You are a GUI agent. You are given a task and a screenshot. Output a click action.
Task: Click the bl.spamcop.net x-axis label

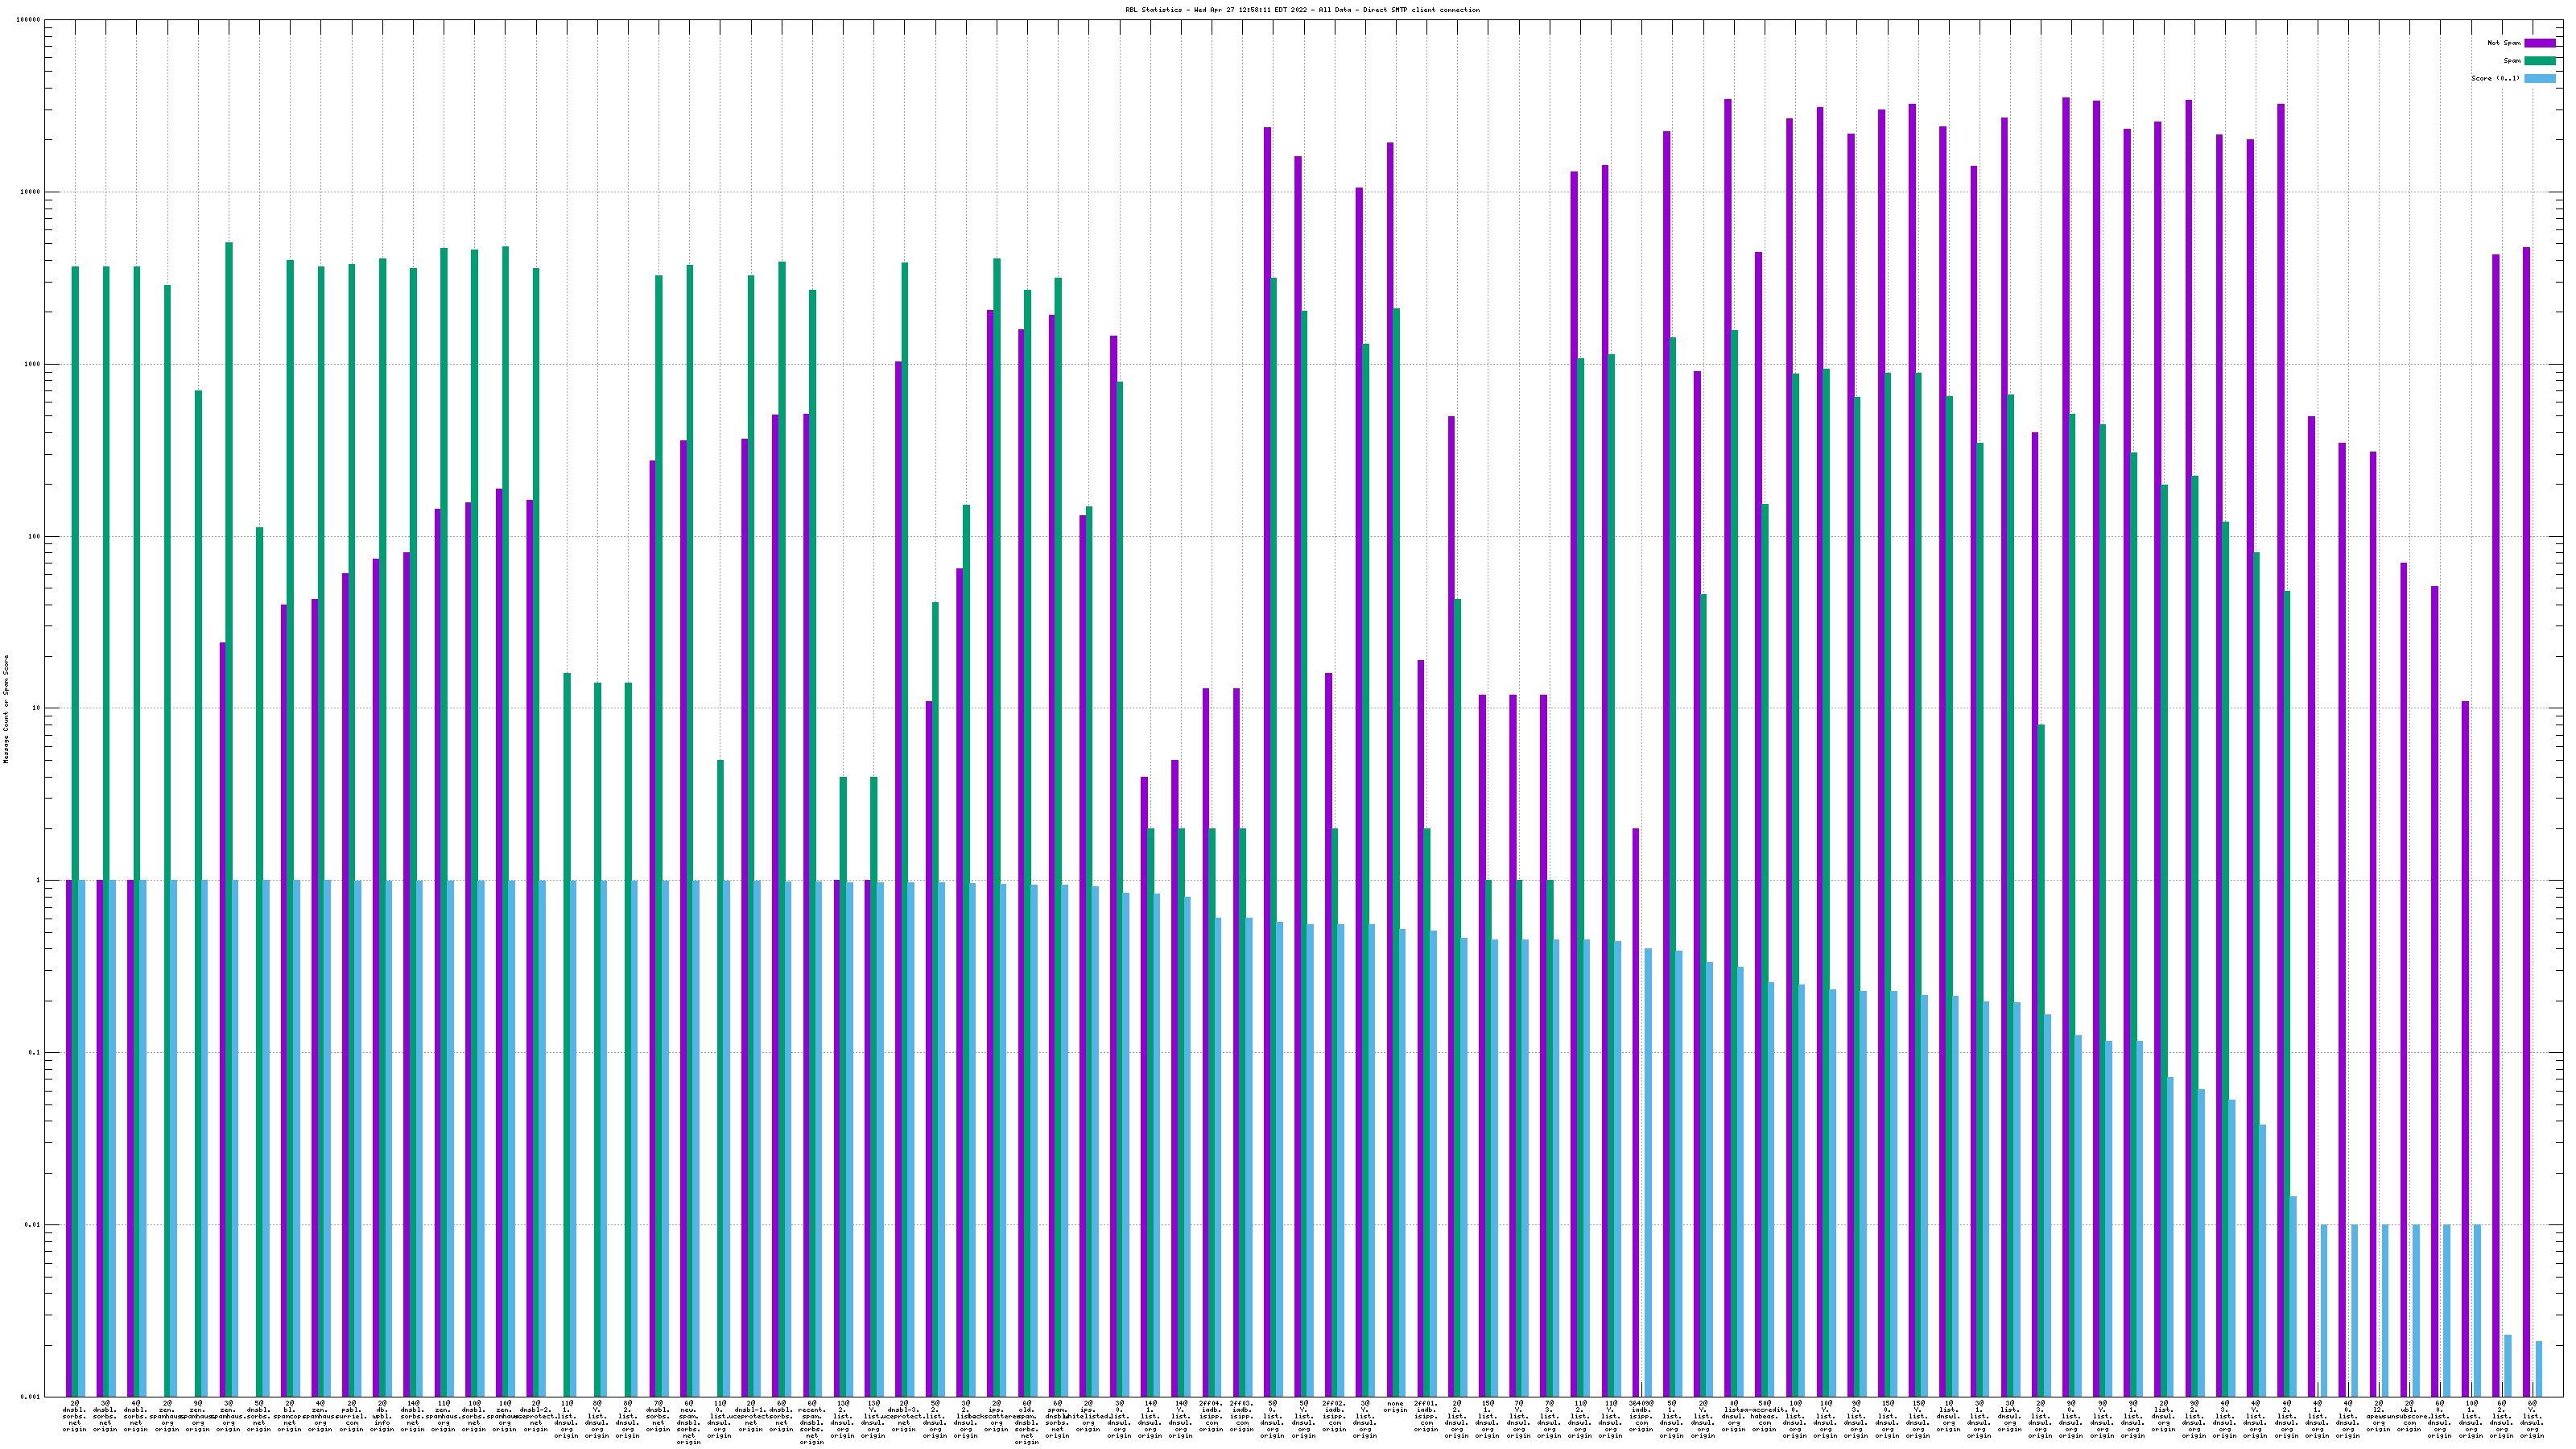[289, 1416]
